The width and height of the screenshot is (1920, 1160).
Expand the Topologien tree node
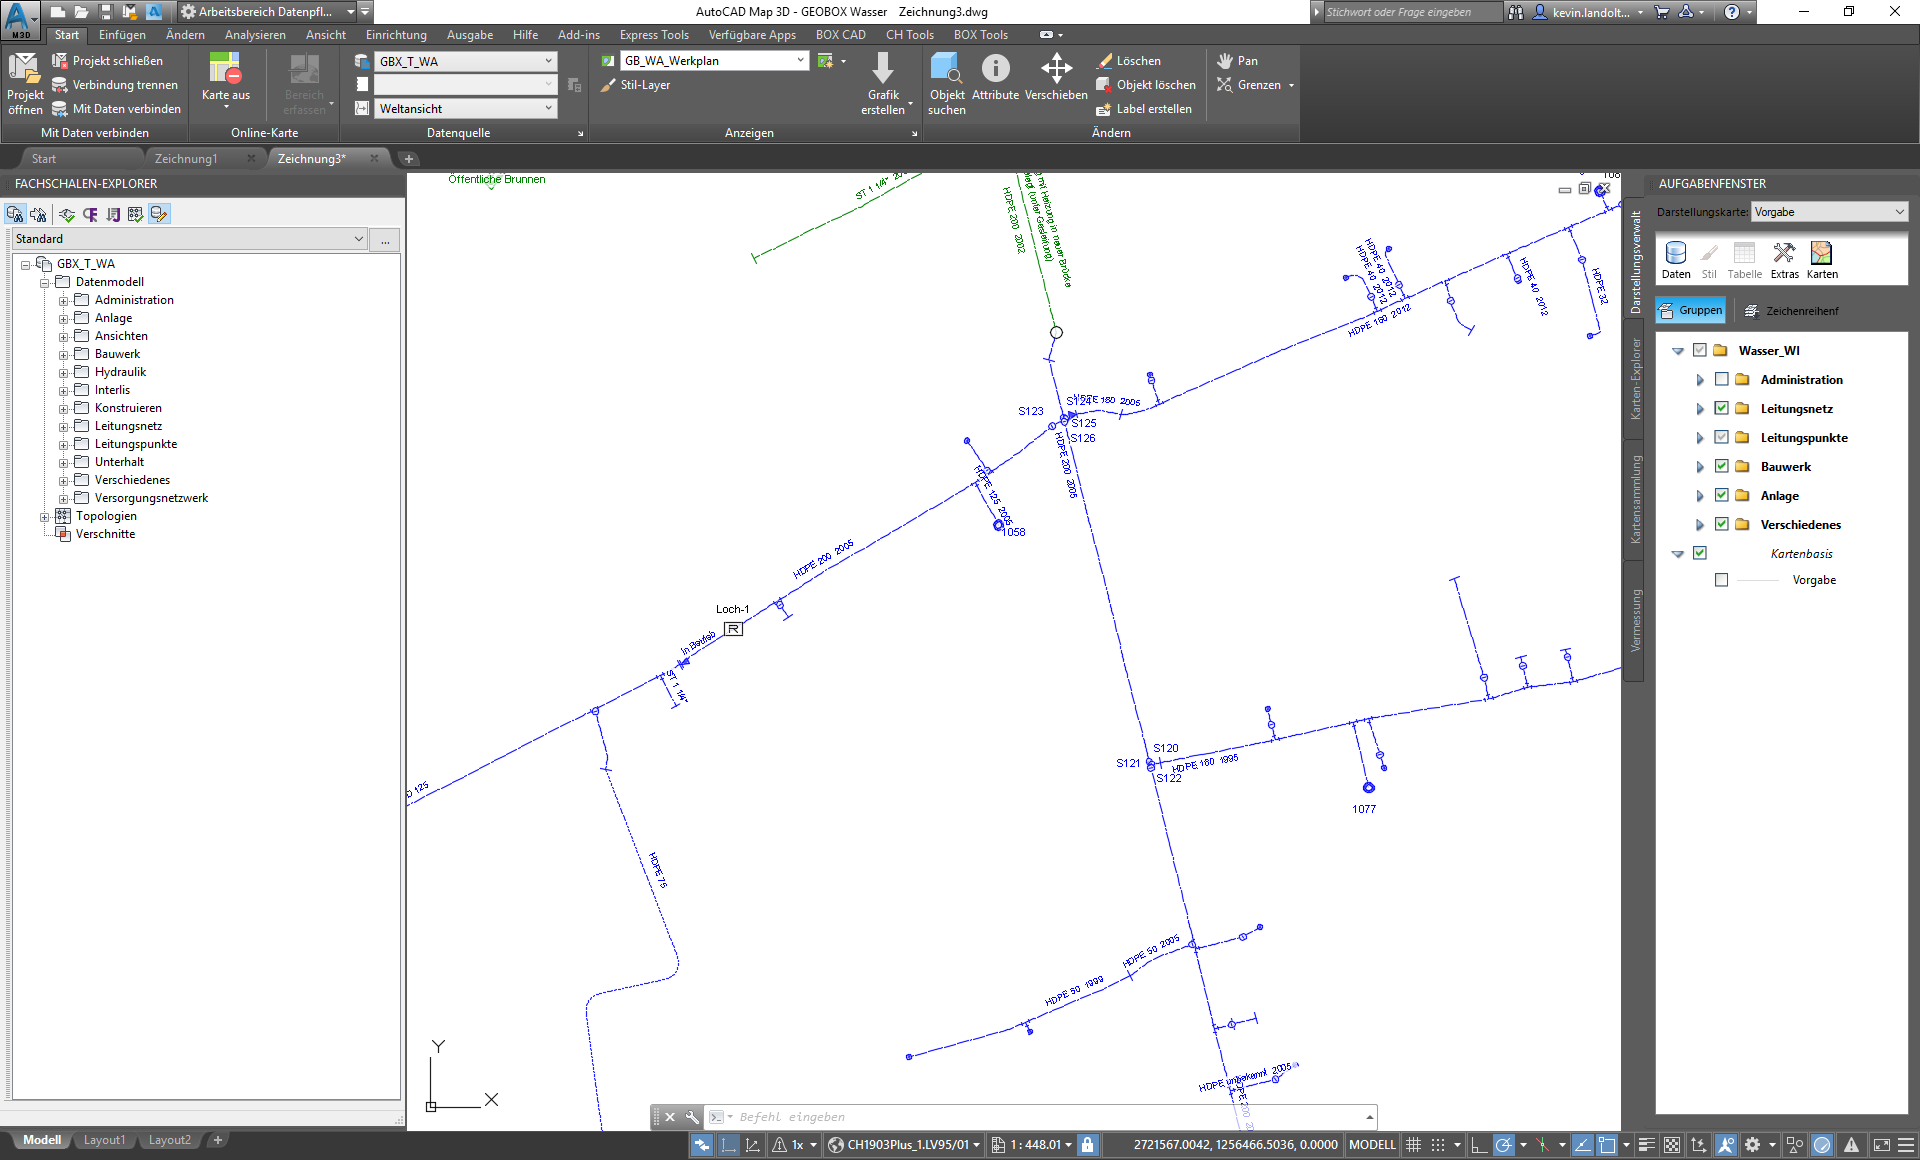click(45, 516)
